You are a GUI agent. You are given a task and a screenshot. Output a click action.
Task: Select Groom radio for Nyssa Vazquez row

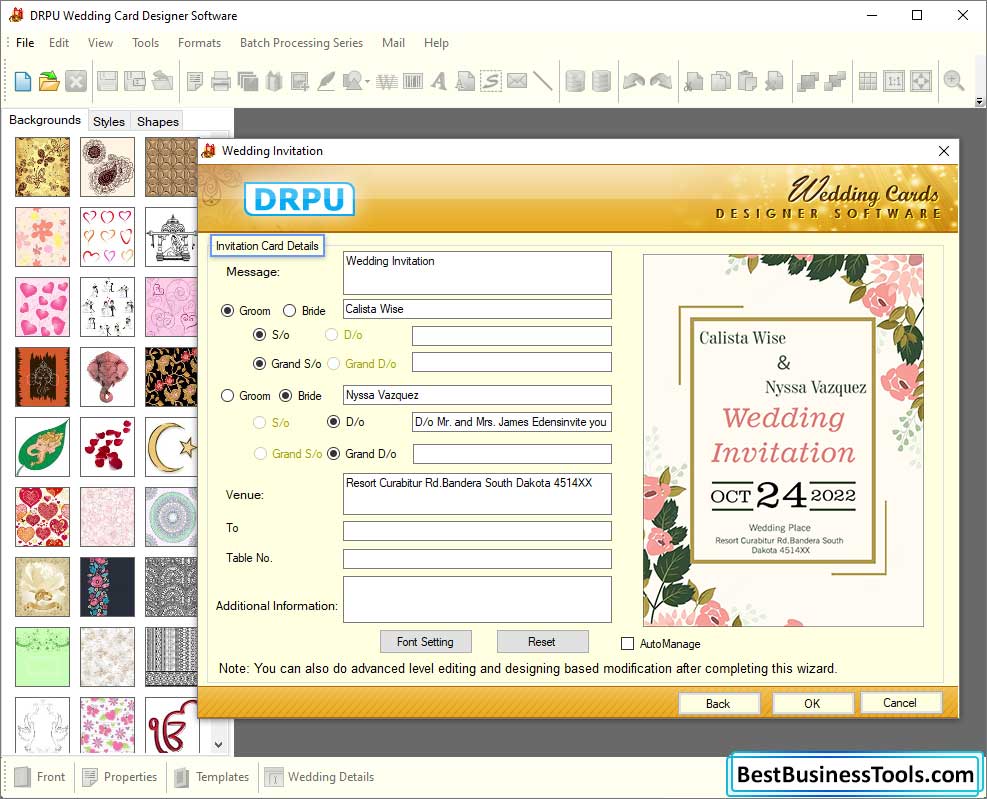227,395
